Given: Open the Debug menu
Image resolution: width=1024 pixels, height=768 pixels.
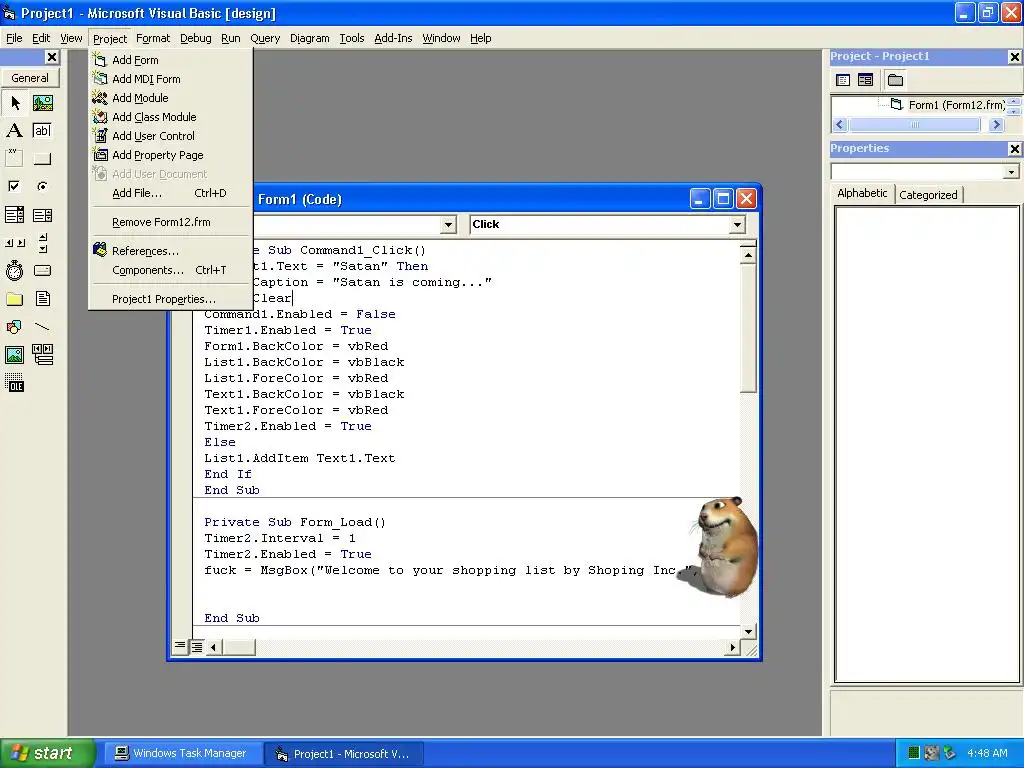Looking at the screenshot, I should (196, 39).
